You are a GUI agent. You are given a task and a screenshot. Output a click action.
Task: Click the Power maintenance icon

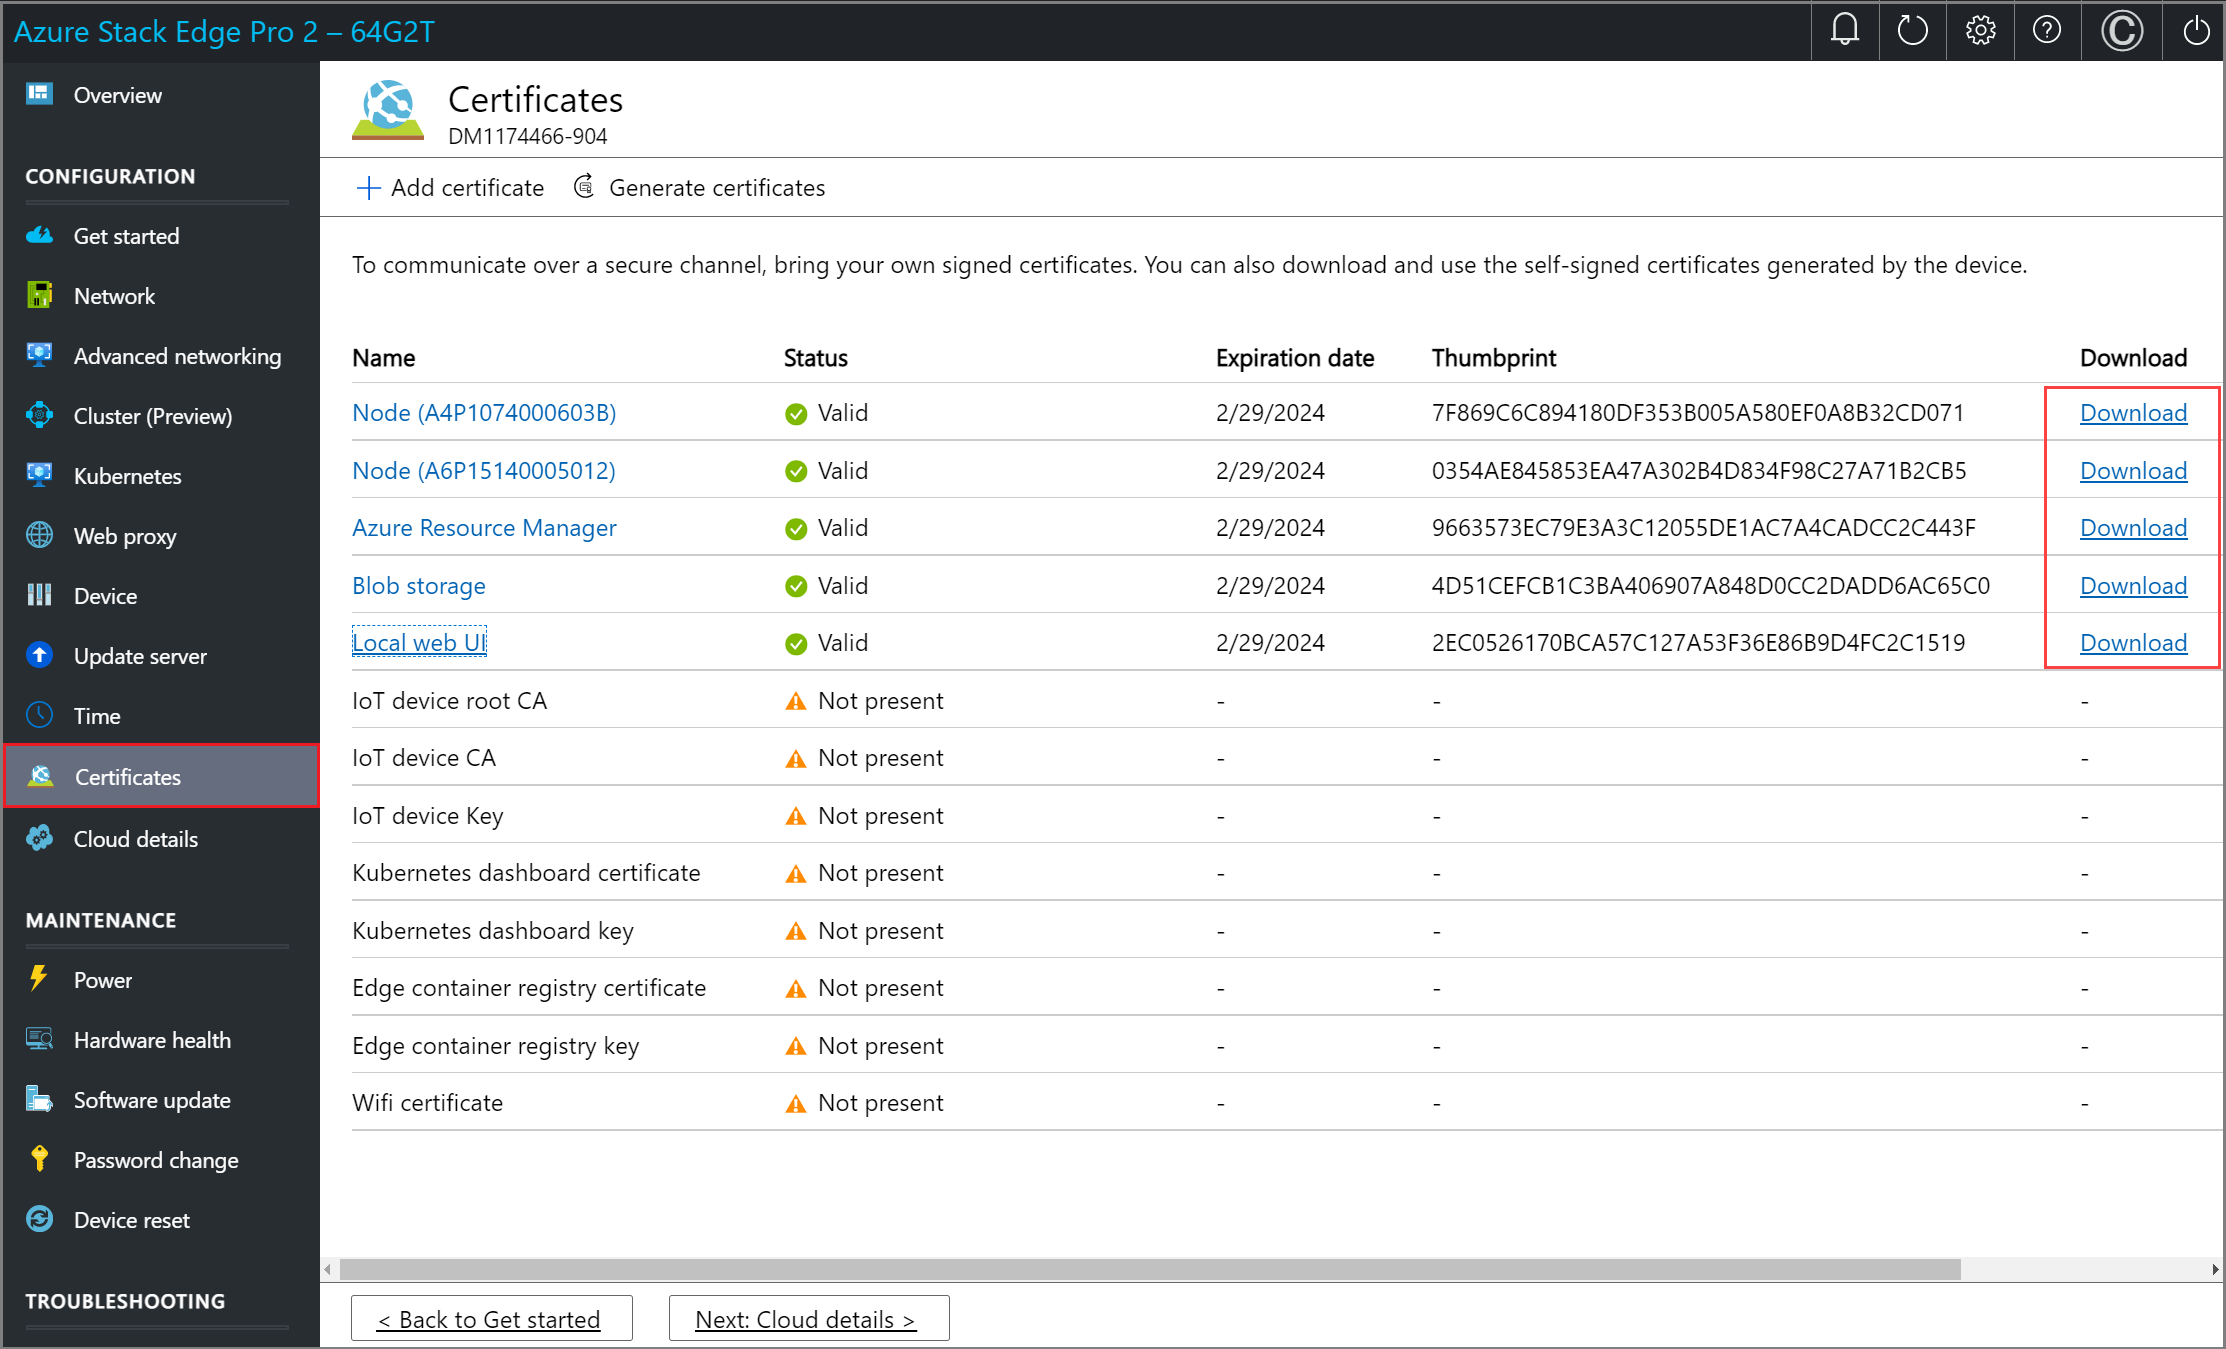(x=41, y=980)
